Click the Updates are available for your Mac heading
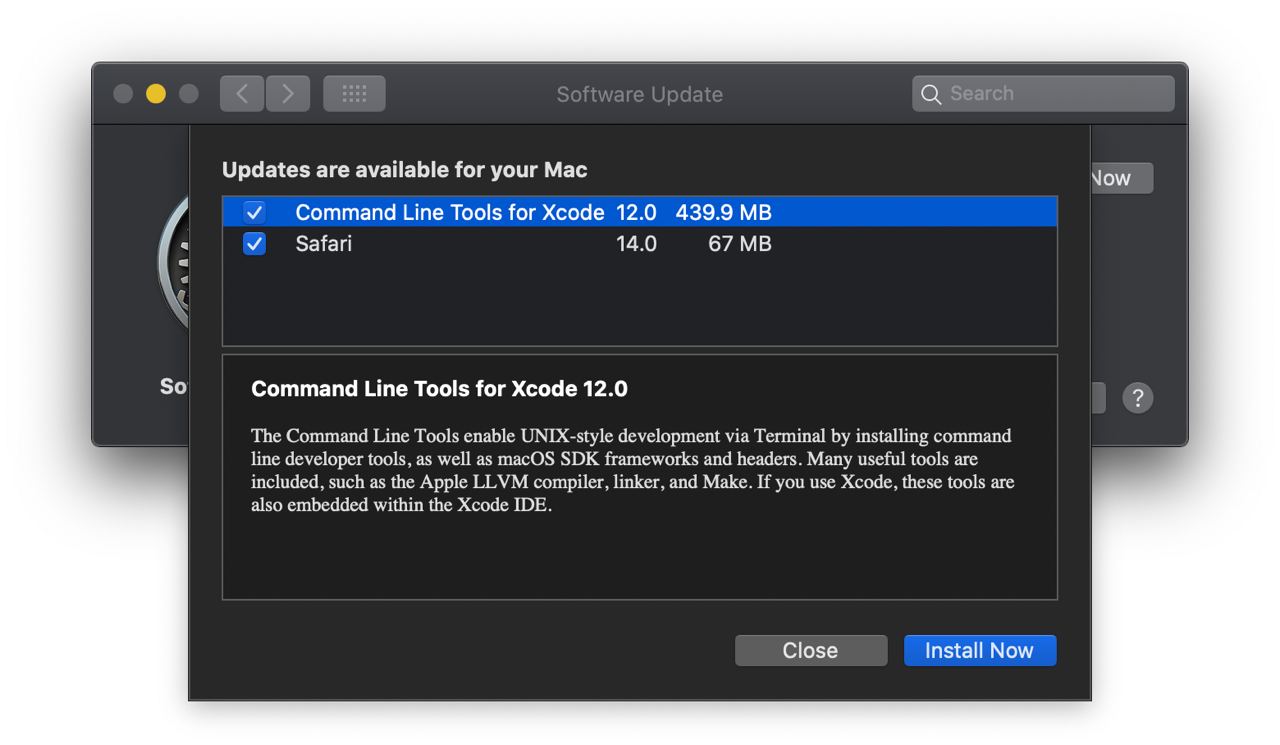The width and height of the screenshot is (1280, 745). pyautogui.click(x=405, y=170)
